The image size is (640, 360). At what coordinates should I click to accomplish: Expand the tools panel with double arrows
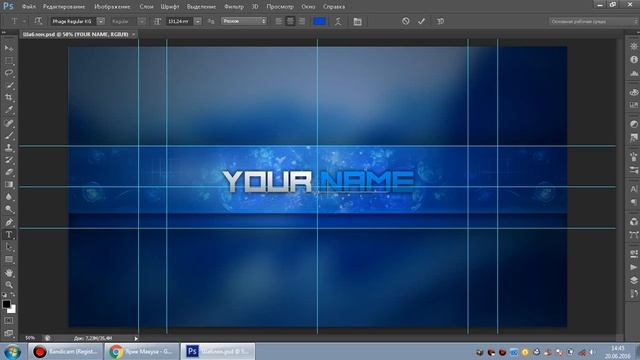click(x=4, y=32)
